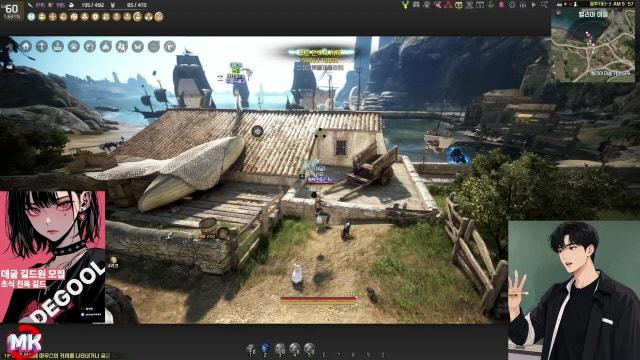Click the DEGOOL guild recruitment banner
The height and width of the screenshot is (360, 640).
point(53,257)
